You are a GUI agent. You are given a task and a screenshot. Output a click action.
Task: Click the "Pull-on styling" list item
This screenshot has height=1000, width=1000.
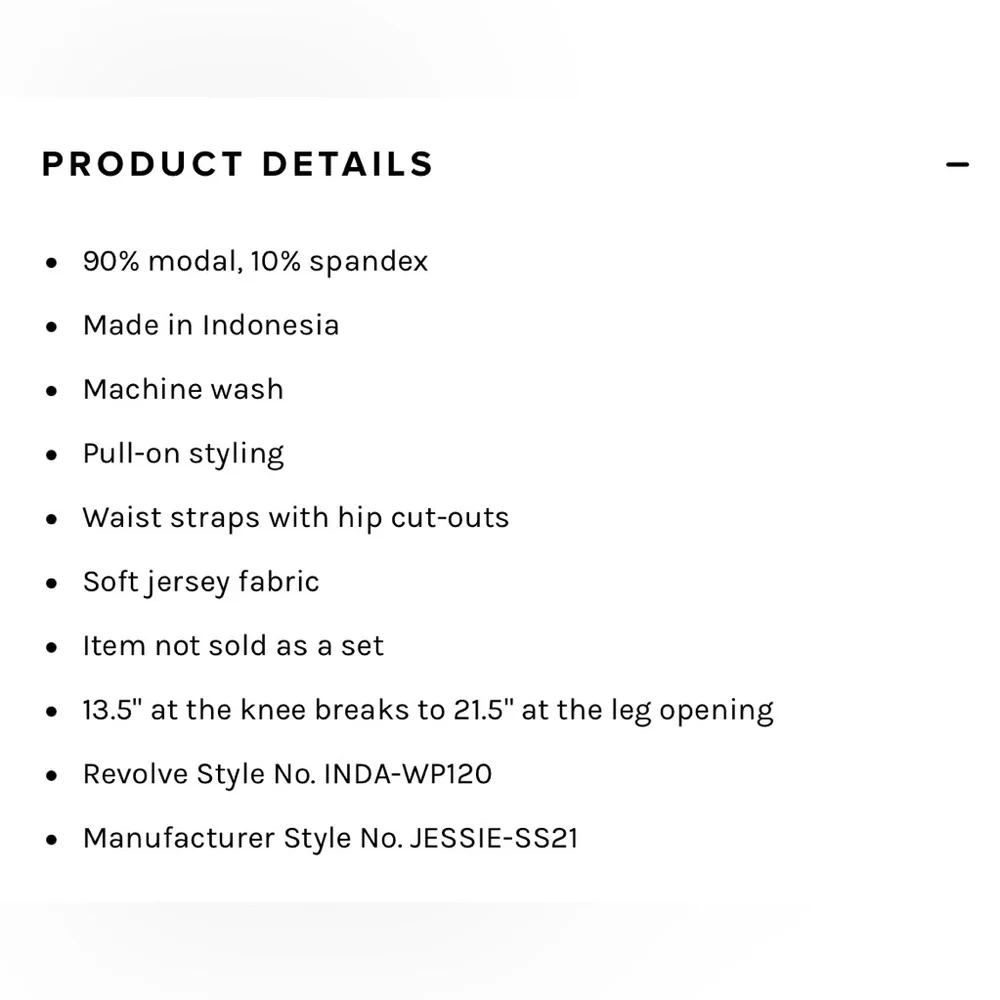coord(183,454)
